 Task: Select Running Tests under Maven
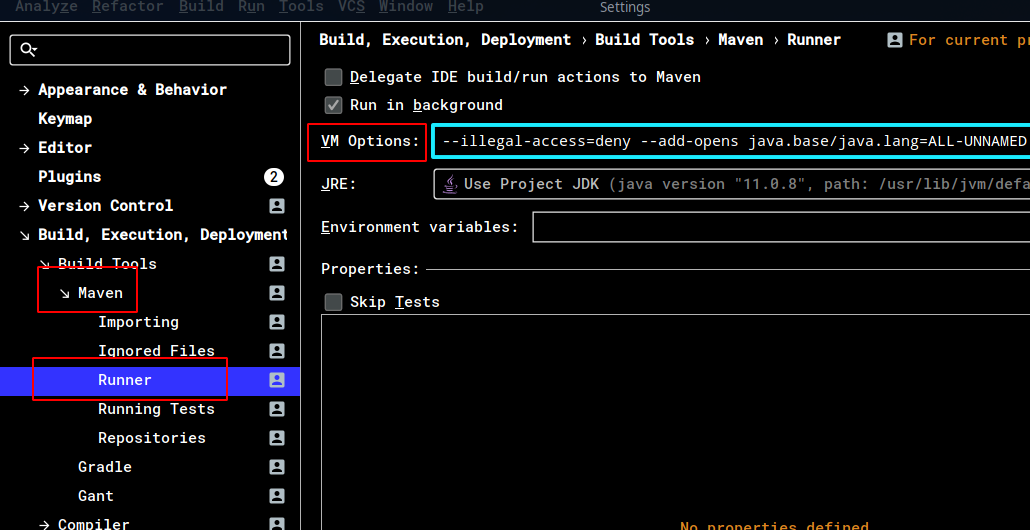click(x=156, y=409)
